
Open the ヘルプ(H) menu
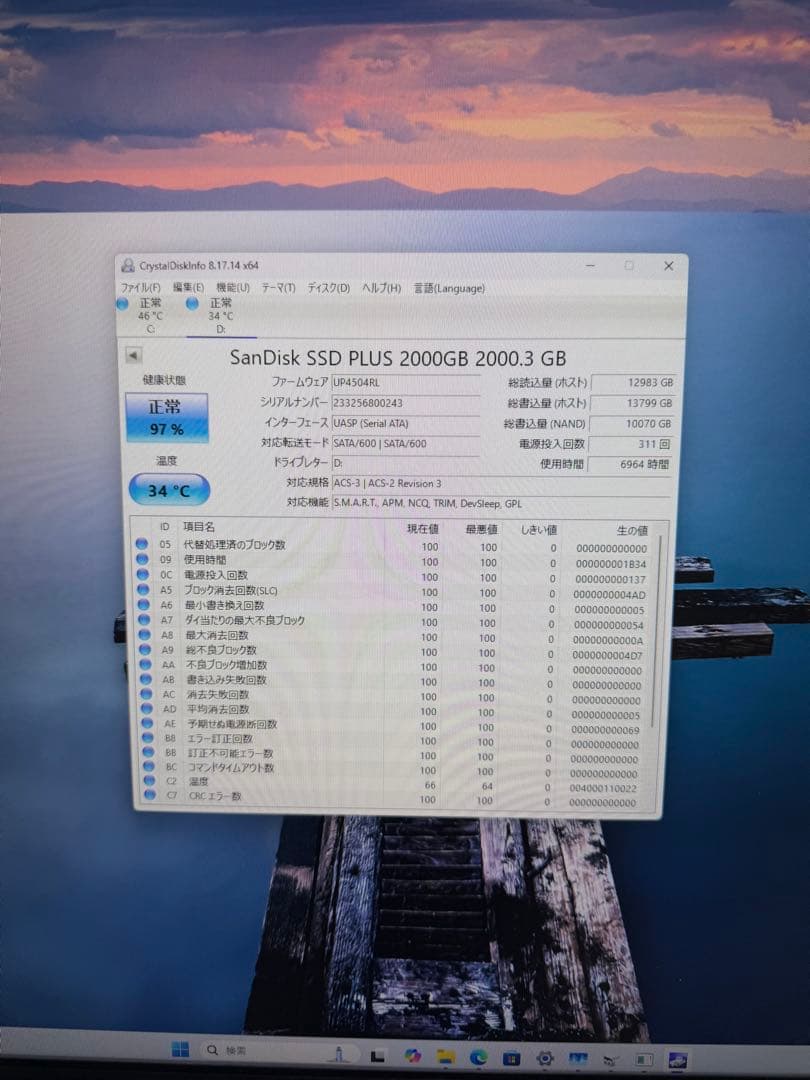pos(382,288)
